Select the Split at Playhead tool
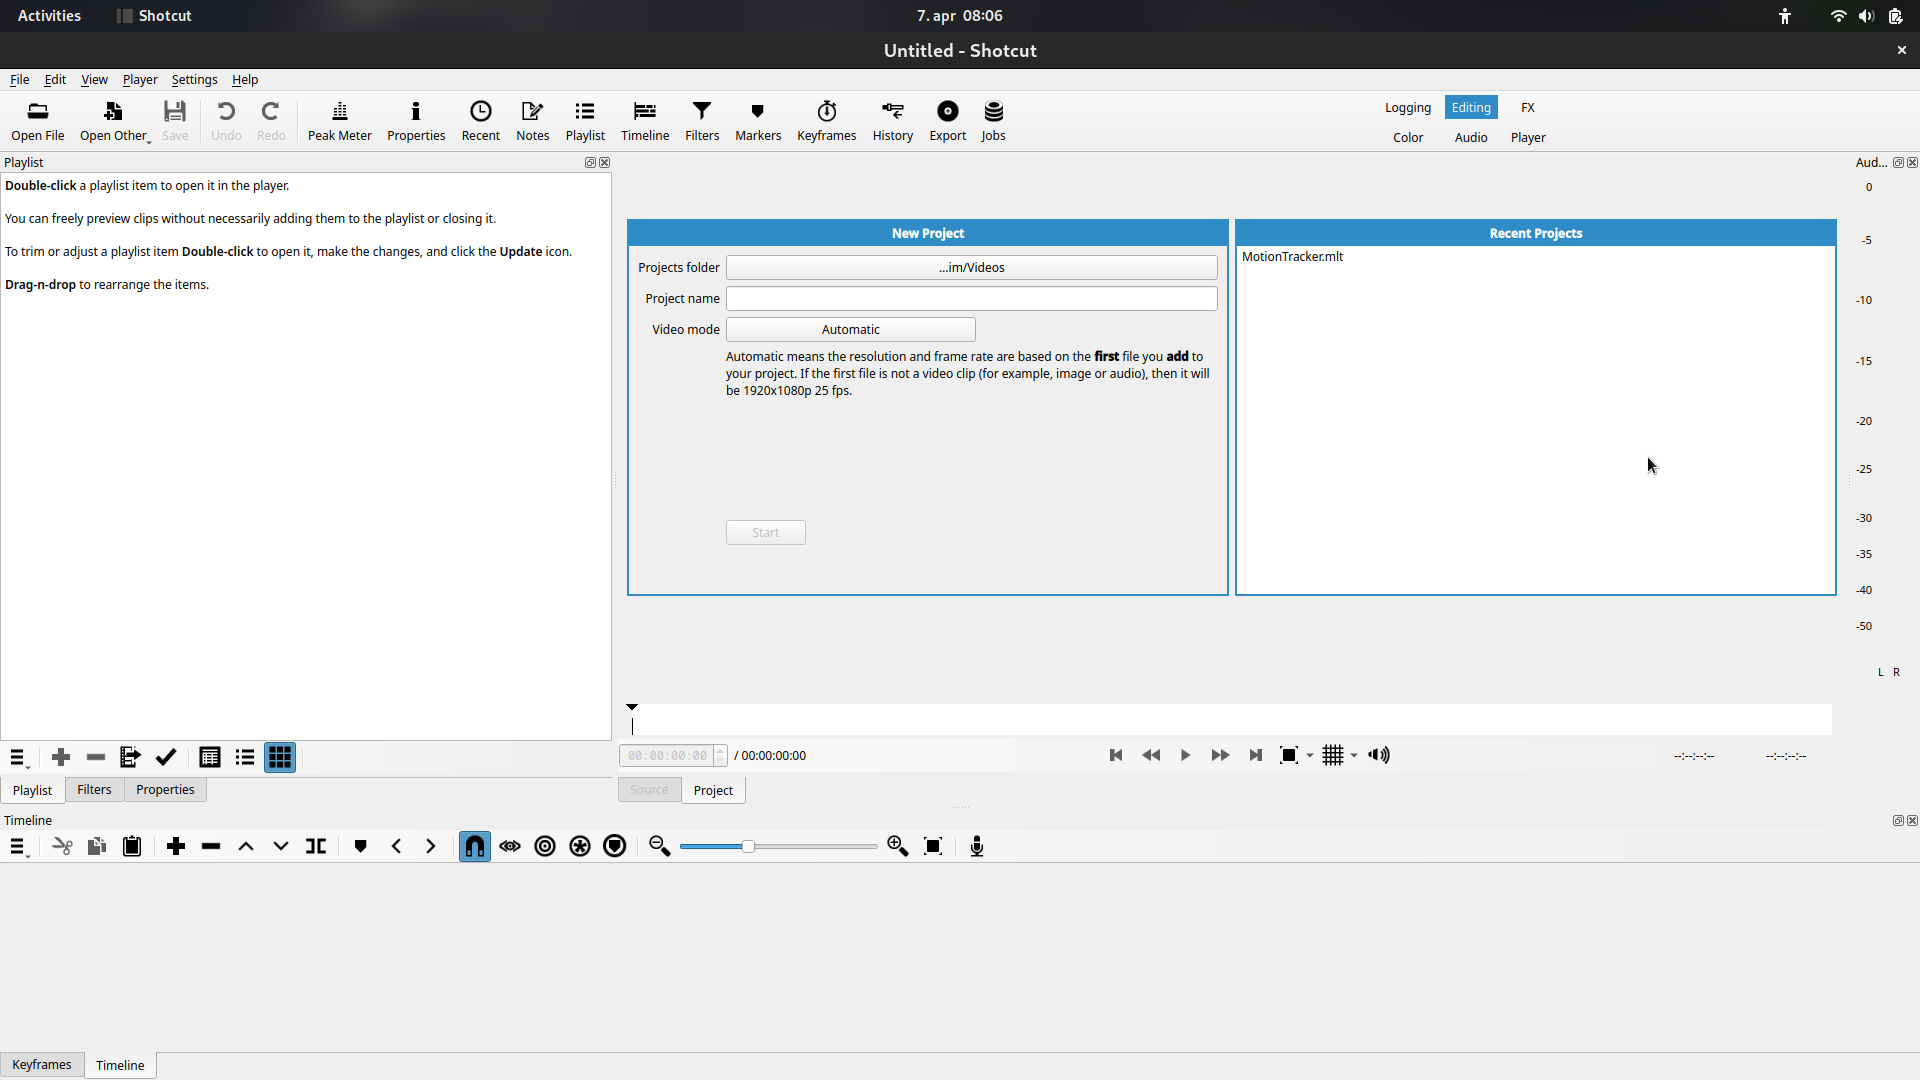The image size is (1920, 1080). coord(315,845)
